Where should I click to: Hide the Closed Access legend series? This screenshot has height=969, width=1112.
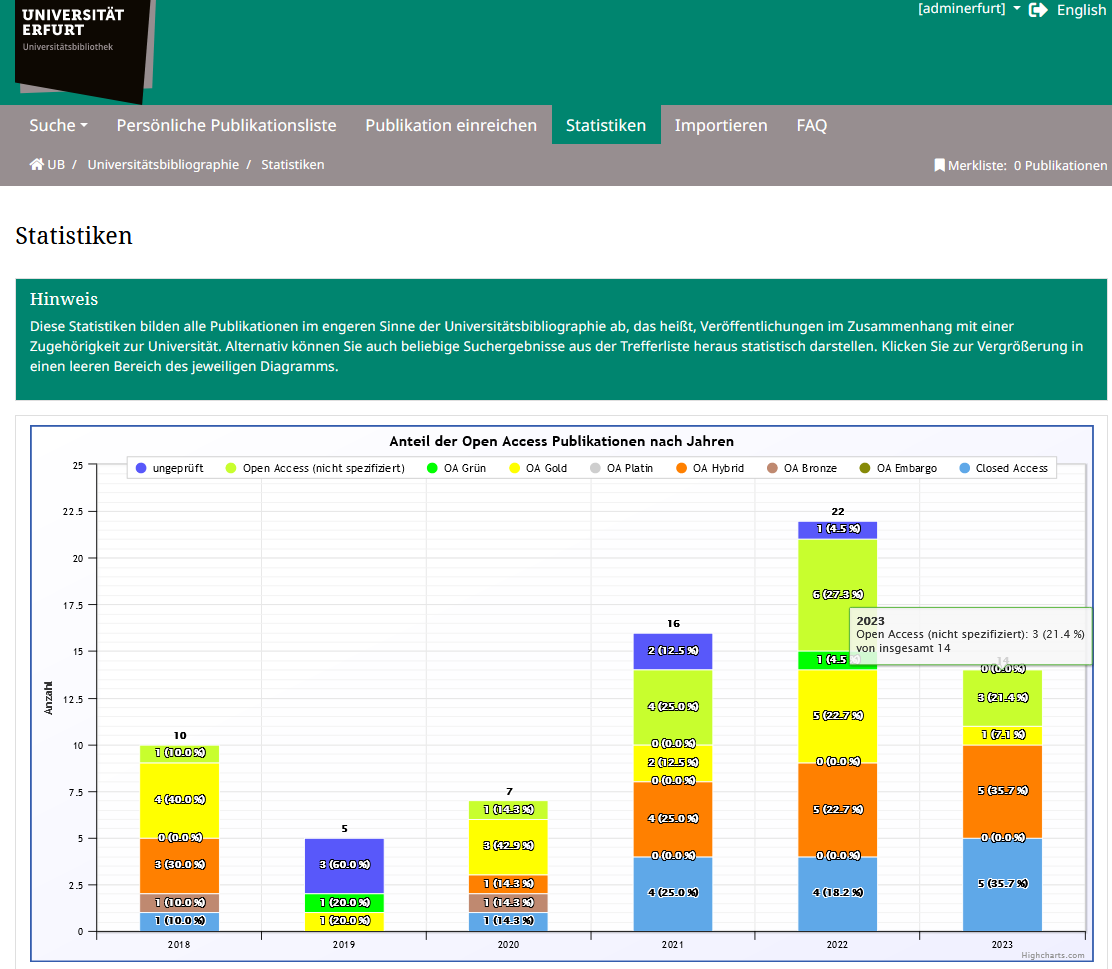point(1003,468)
